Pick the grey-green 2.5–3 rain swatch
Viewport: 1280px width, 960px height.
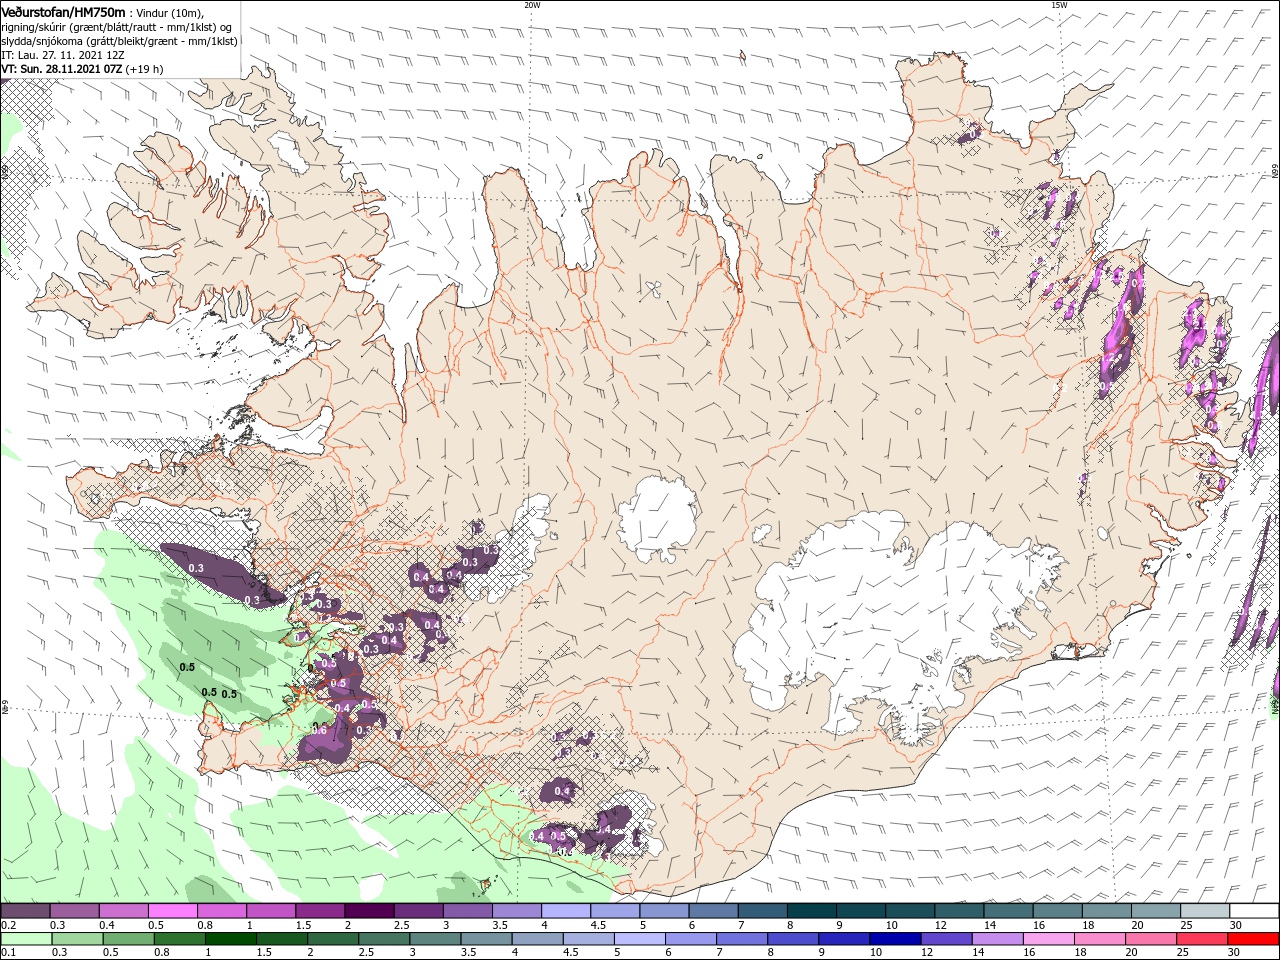(x=384, y=938)
